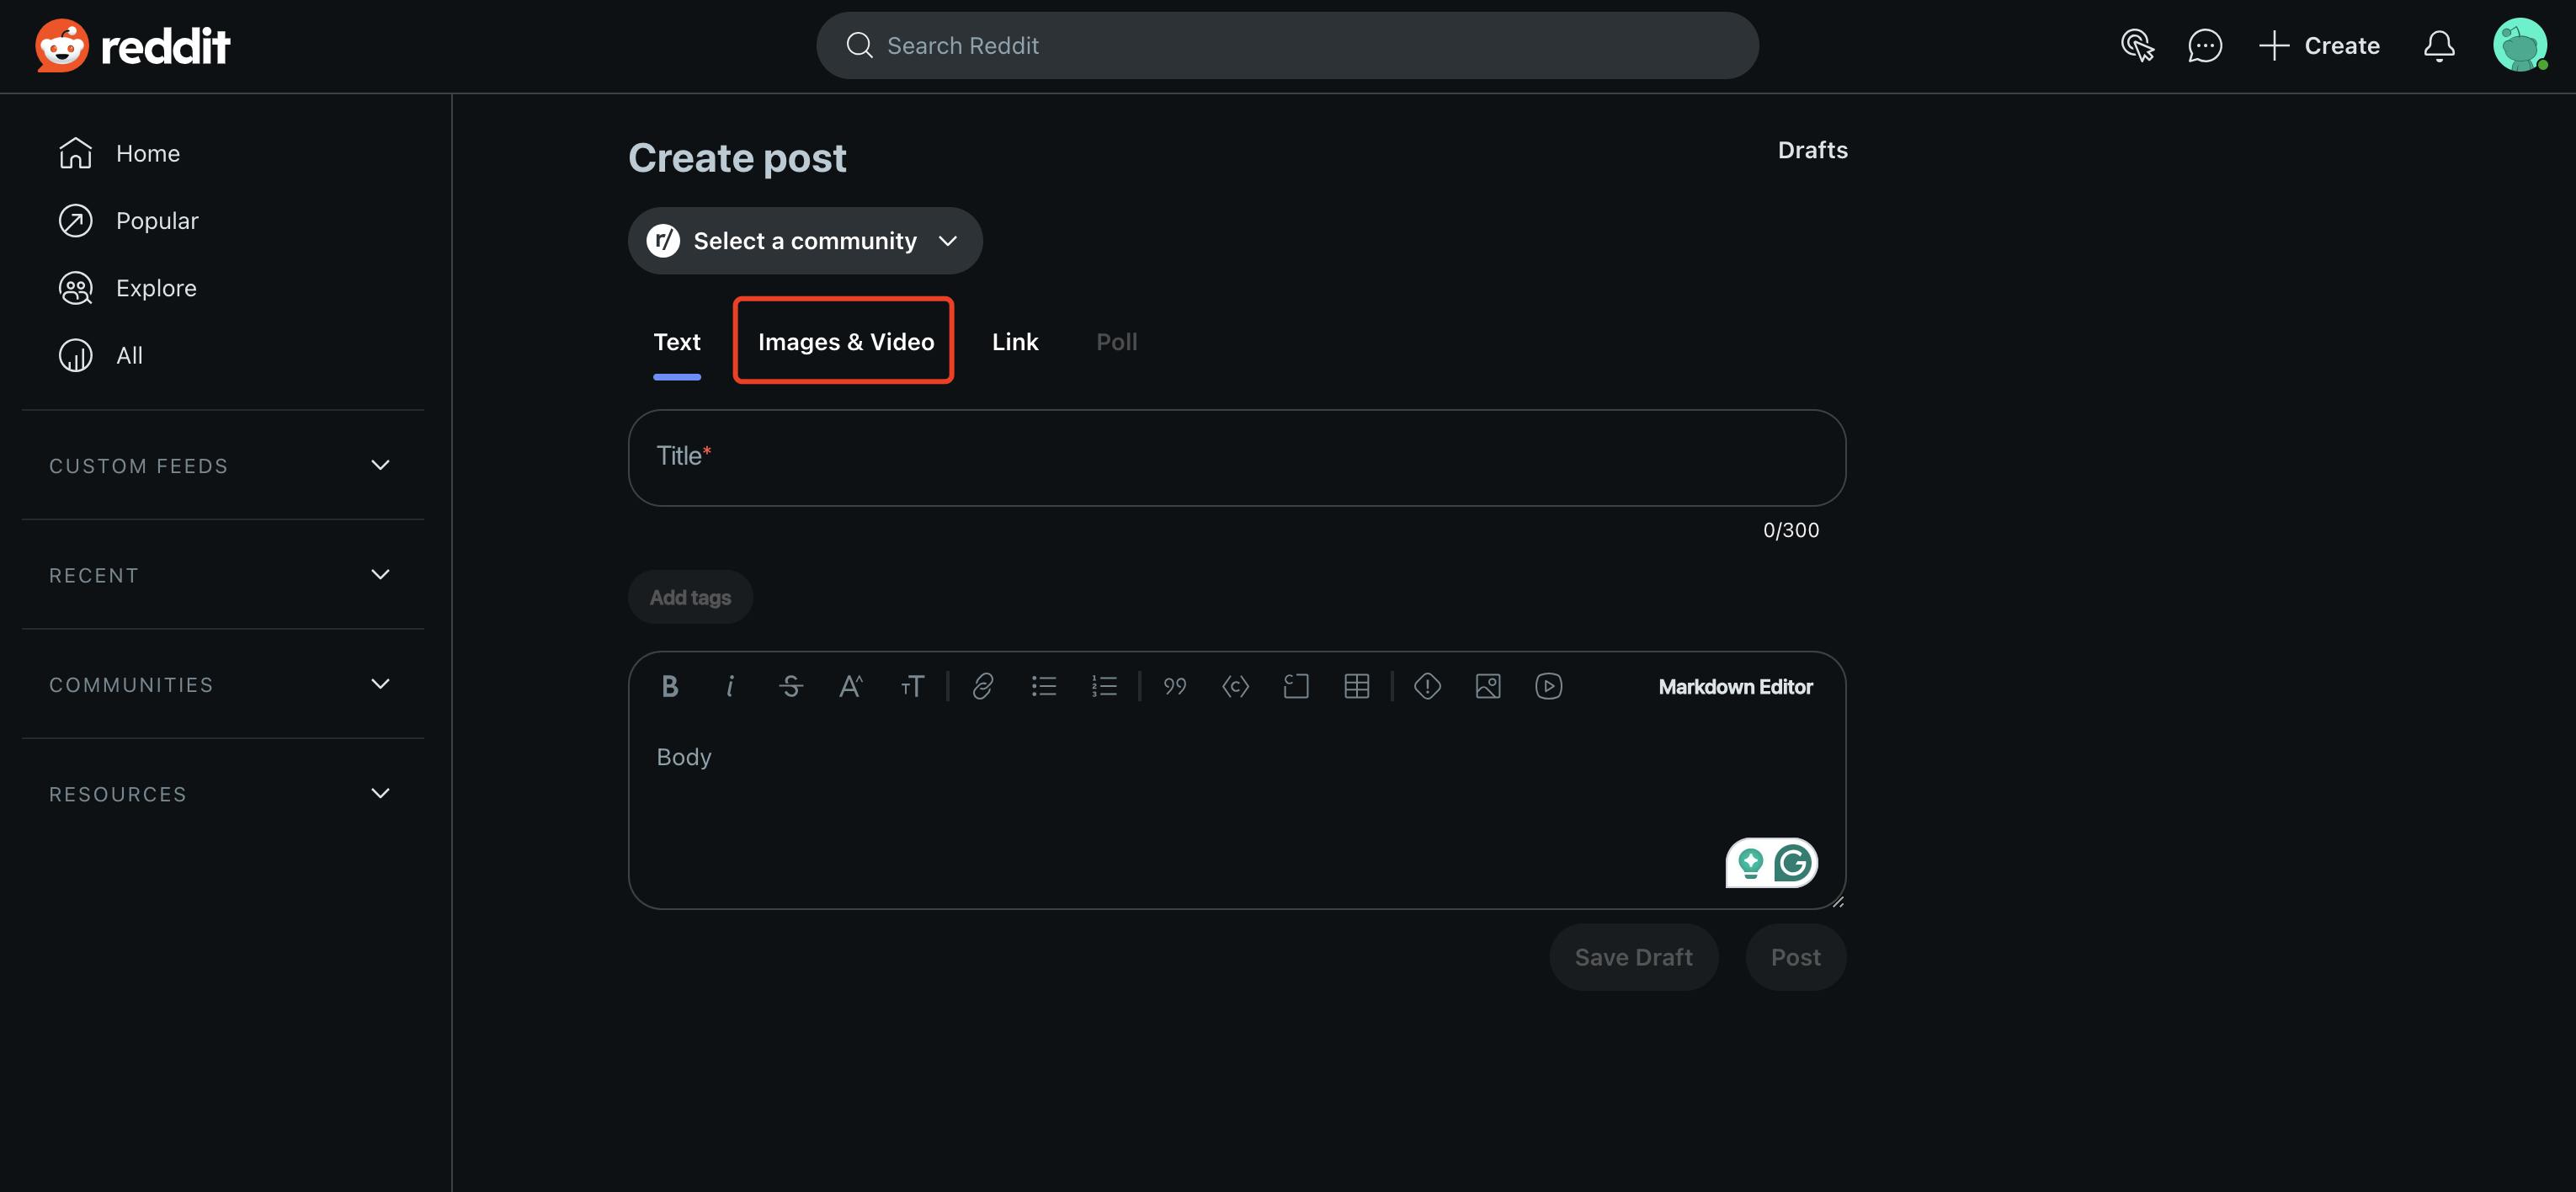2576x1192 pixels.
Task: Open Drafts
Action: (1811, 150)
